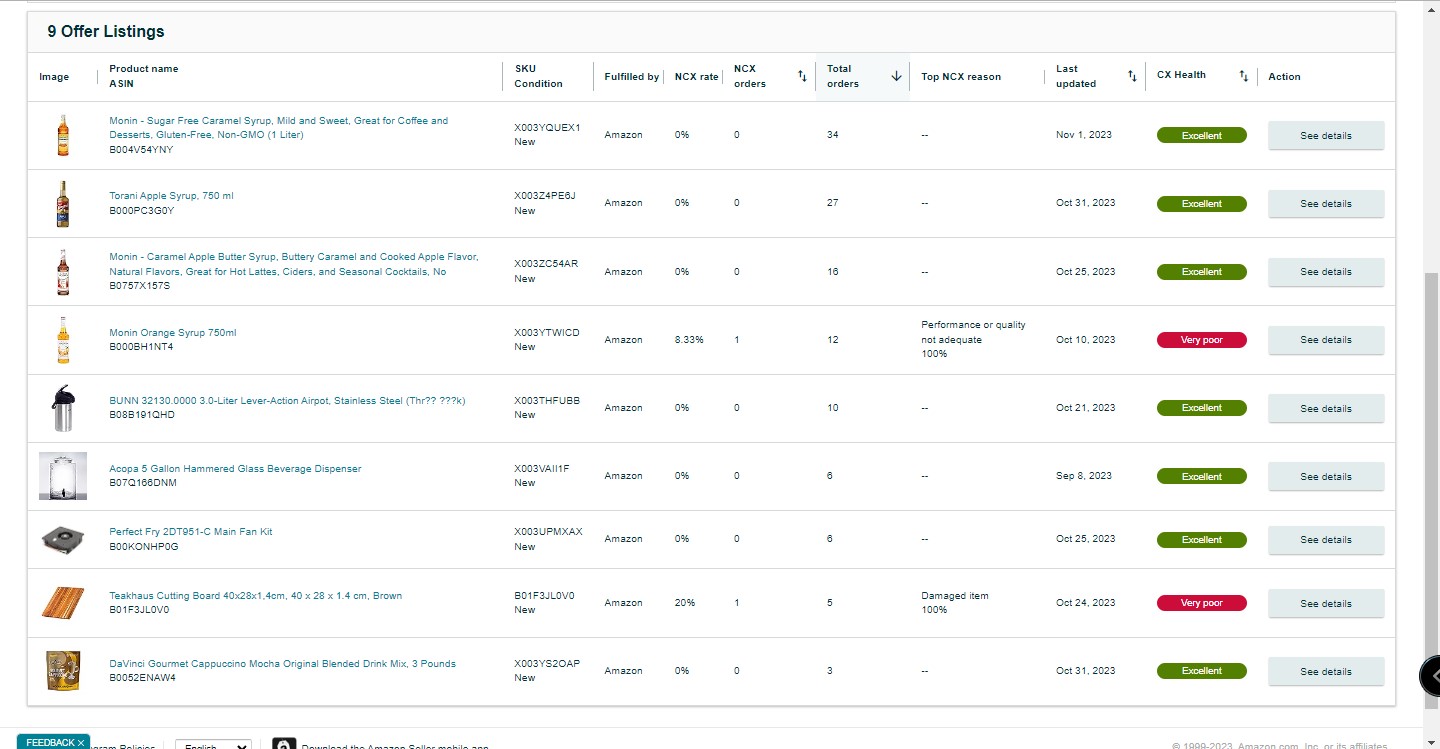See details for DaVinci Cappuccino Mocha
The image size is (1440, 749).
[1326, 672]
